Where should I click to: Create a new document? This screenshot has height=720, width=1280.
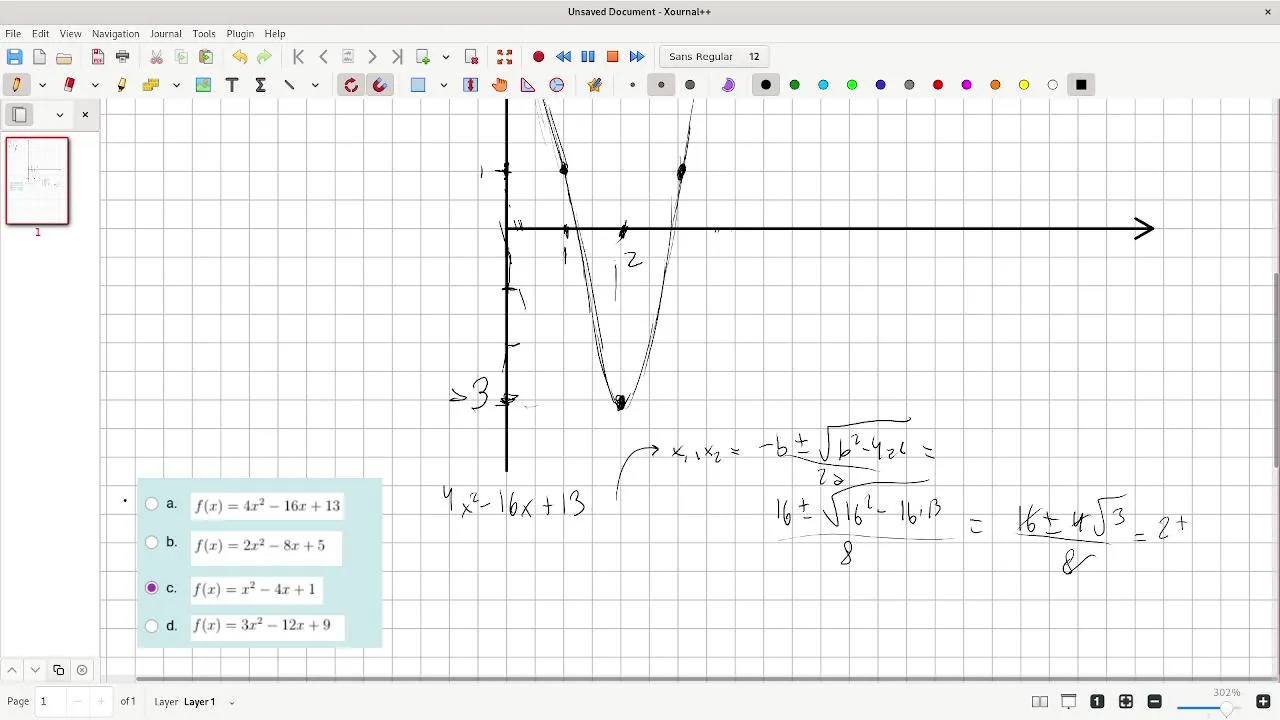(39, 57)
